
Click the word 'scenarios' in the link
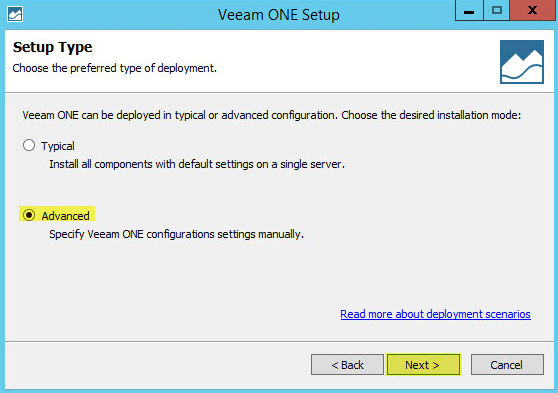pyautogui.click(x=508, y=314)
